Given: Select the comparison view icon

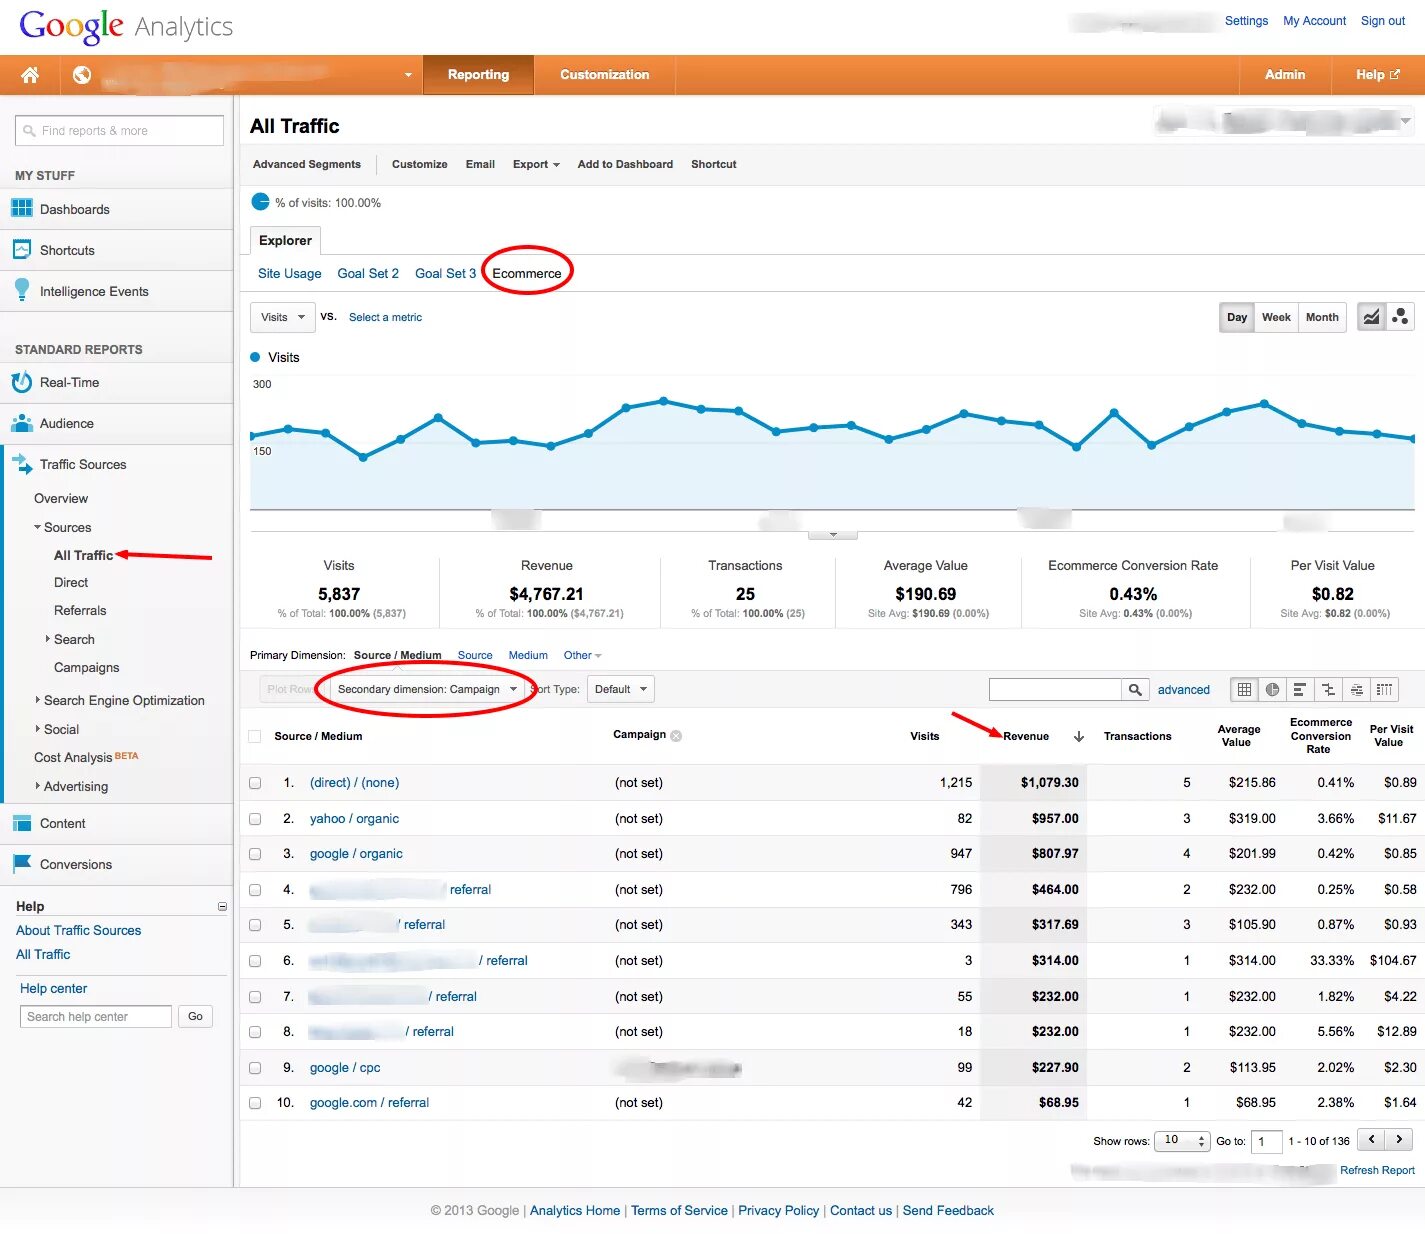Looking at the screenshot, I should (1328, 689).
